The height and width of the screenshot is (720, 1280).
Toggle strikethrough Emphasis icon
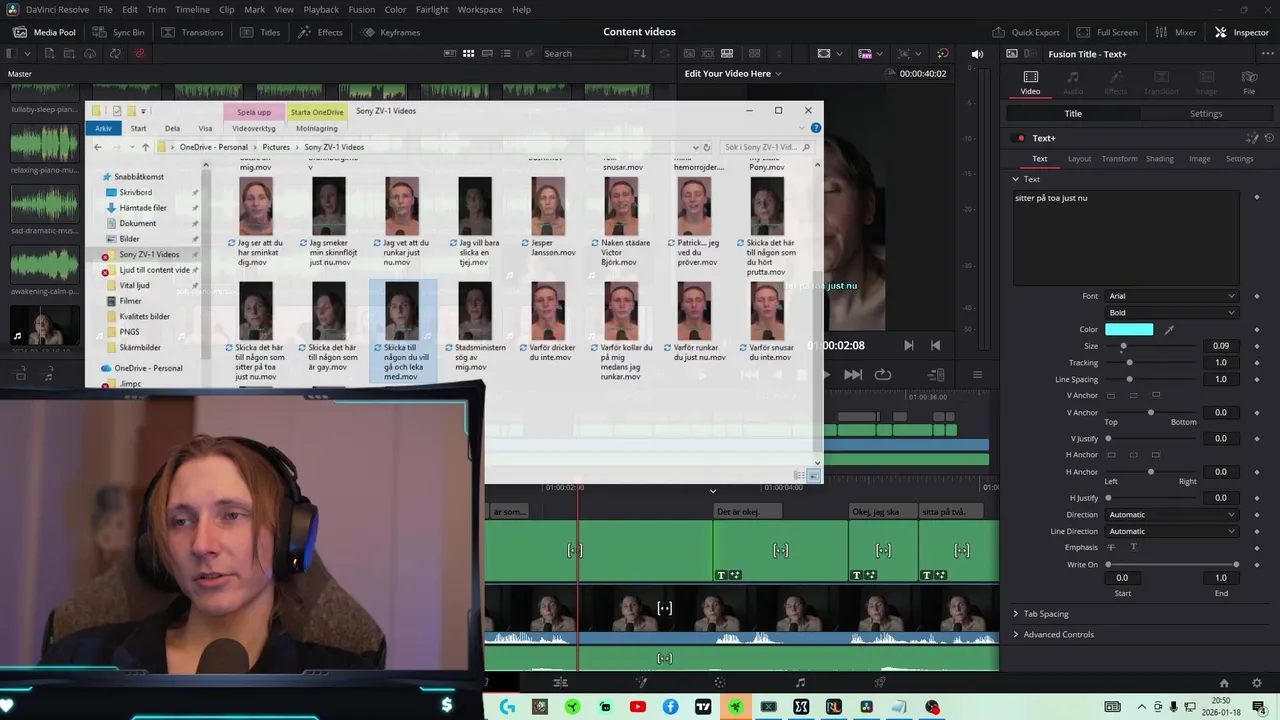click(x=1111, y=548)
